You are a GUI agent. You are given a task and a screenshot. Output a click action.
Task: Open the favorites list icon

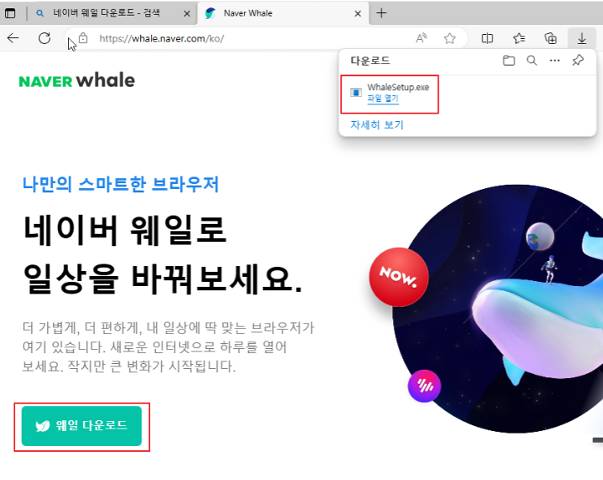coord(519,38)
